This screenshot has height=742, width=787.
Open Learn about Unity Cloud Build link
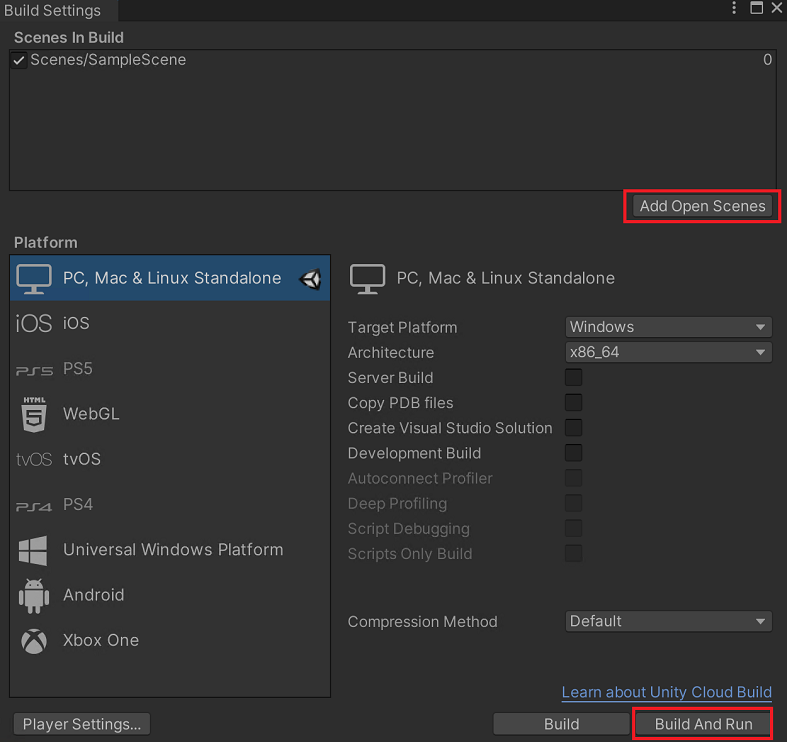click(x=667, y=692)
